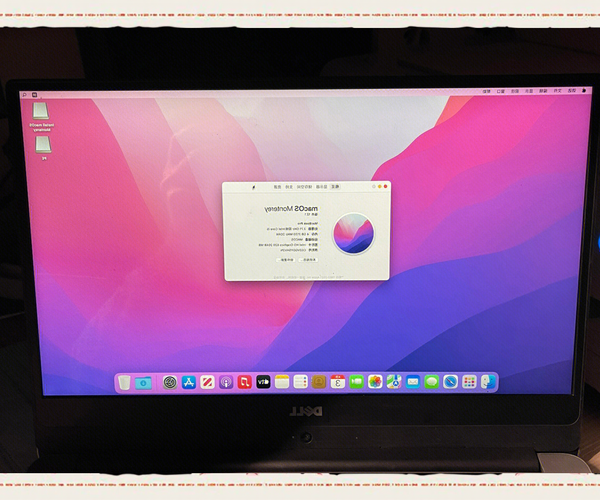Open the App Store dock icon
This screenshot has width=600, height=500.
pyautogui.click(x=188, y=382)
